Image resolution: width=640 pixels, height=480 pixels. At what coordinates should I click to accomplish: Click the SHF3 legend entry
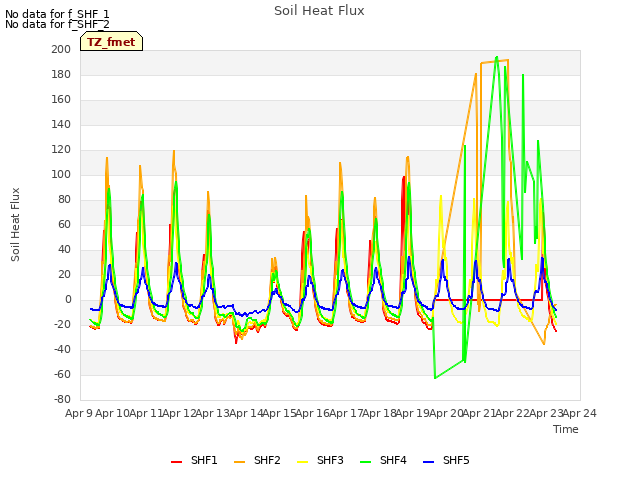pyautogui.click(x=320, y=460)
